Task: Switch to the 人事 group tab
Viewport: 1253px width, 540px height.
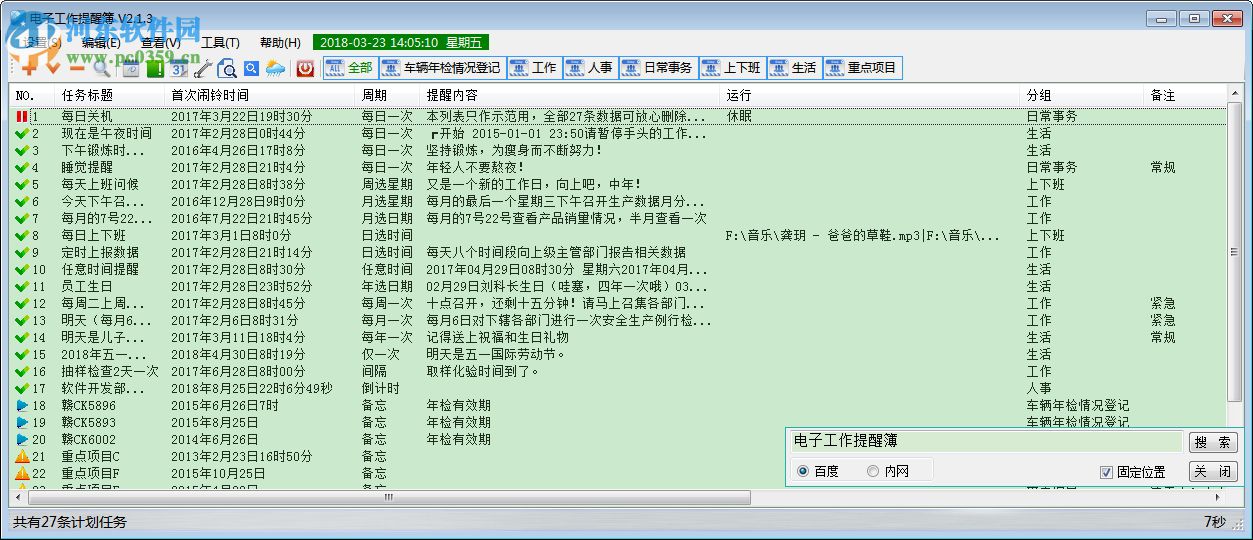Action: pos(589,68)
